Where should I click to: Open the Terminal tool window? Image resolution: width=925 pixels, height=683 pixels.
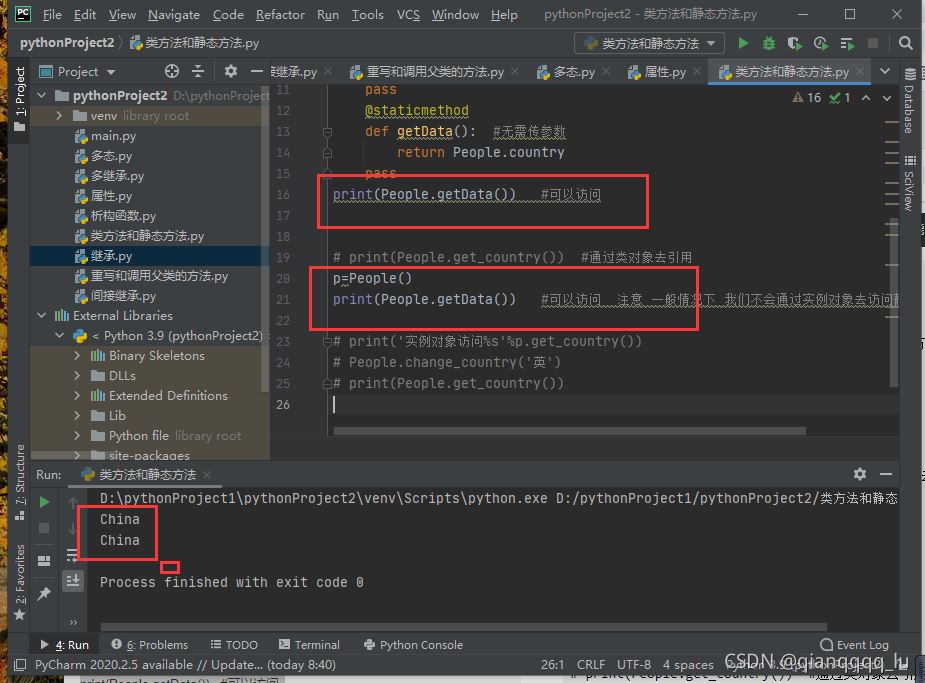click(309, 645)
